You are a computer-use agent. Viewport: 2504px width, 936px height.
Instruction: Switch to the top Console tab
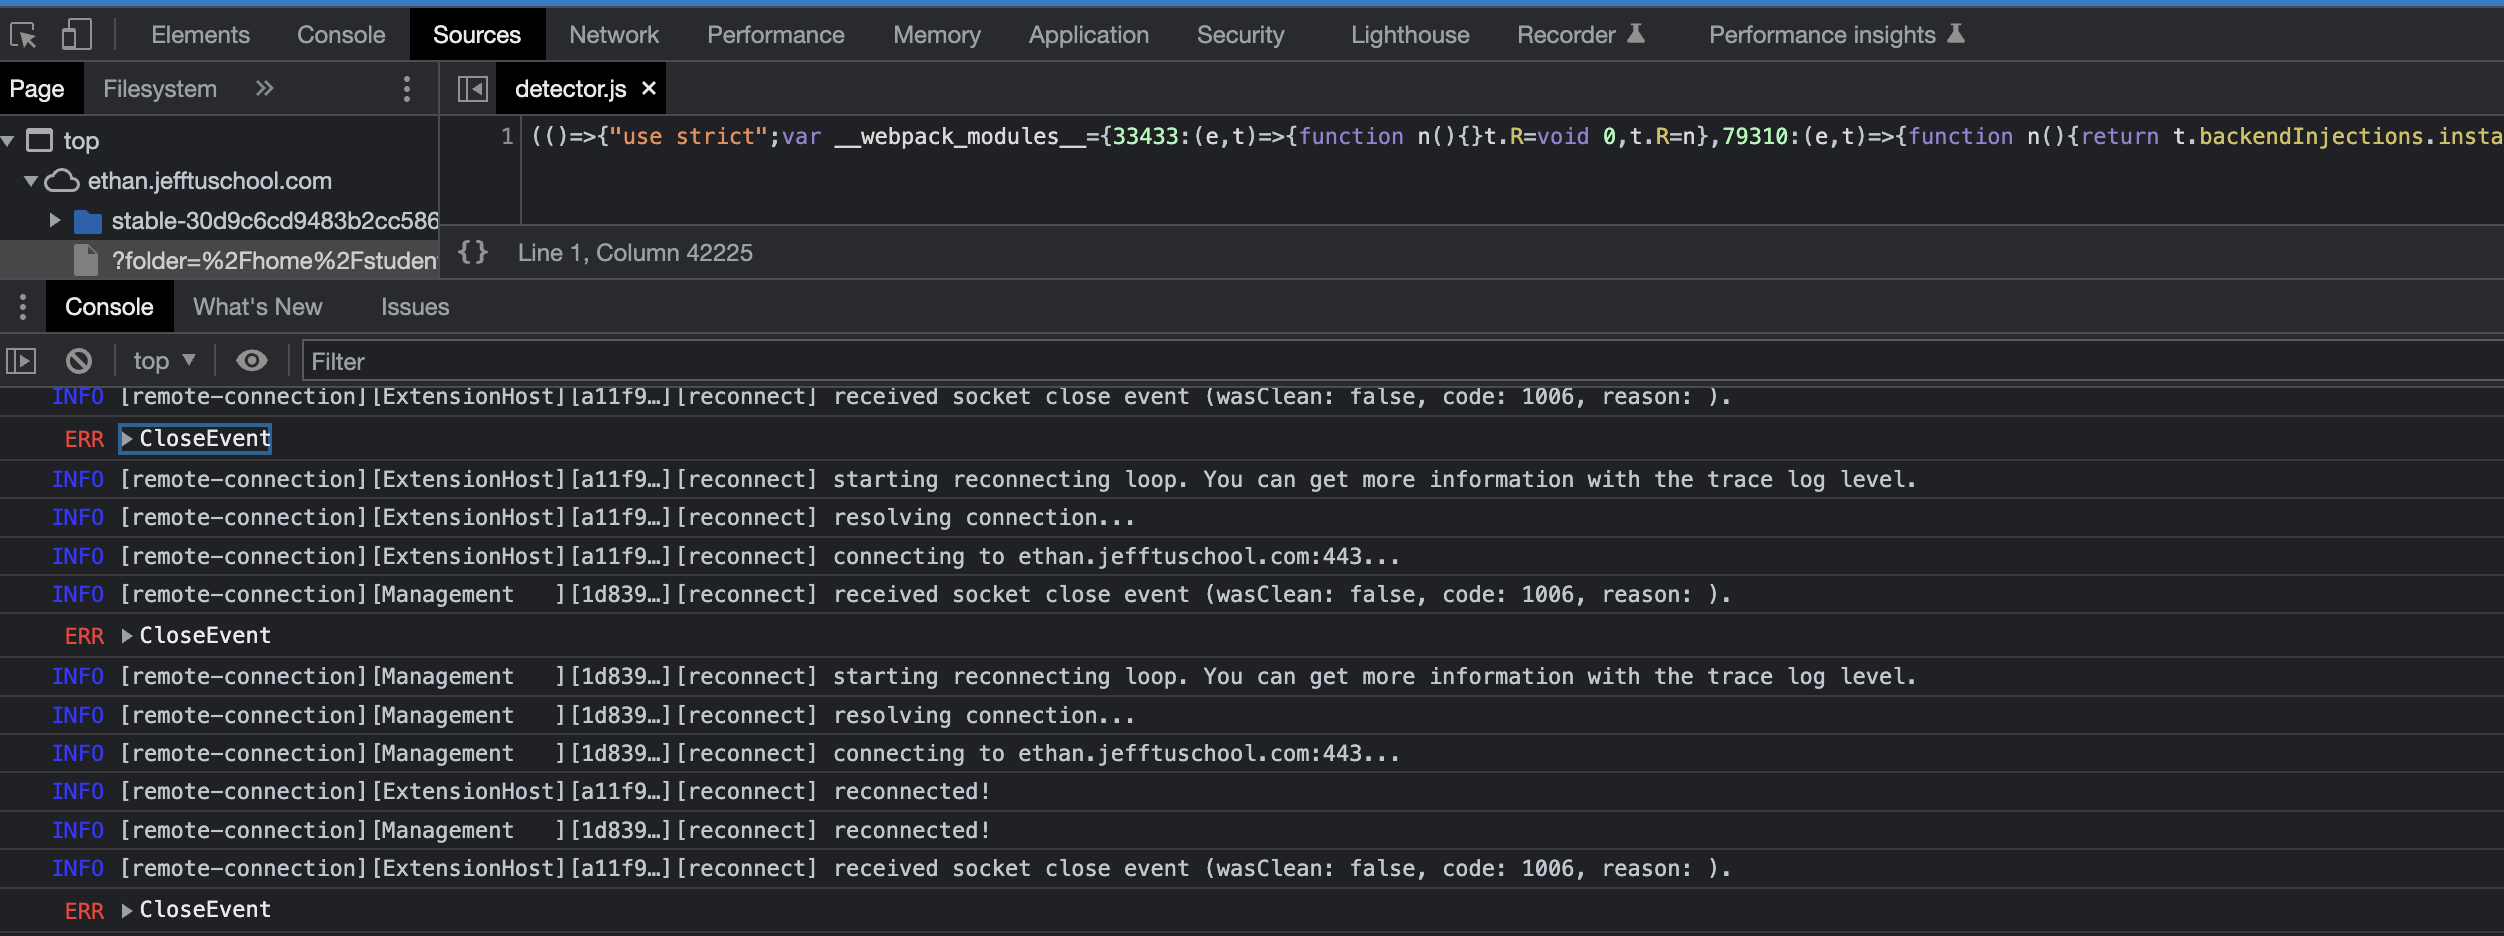tap(341, 35)
